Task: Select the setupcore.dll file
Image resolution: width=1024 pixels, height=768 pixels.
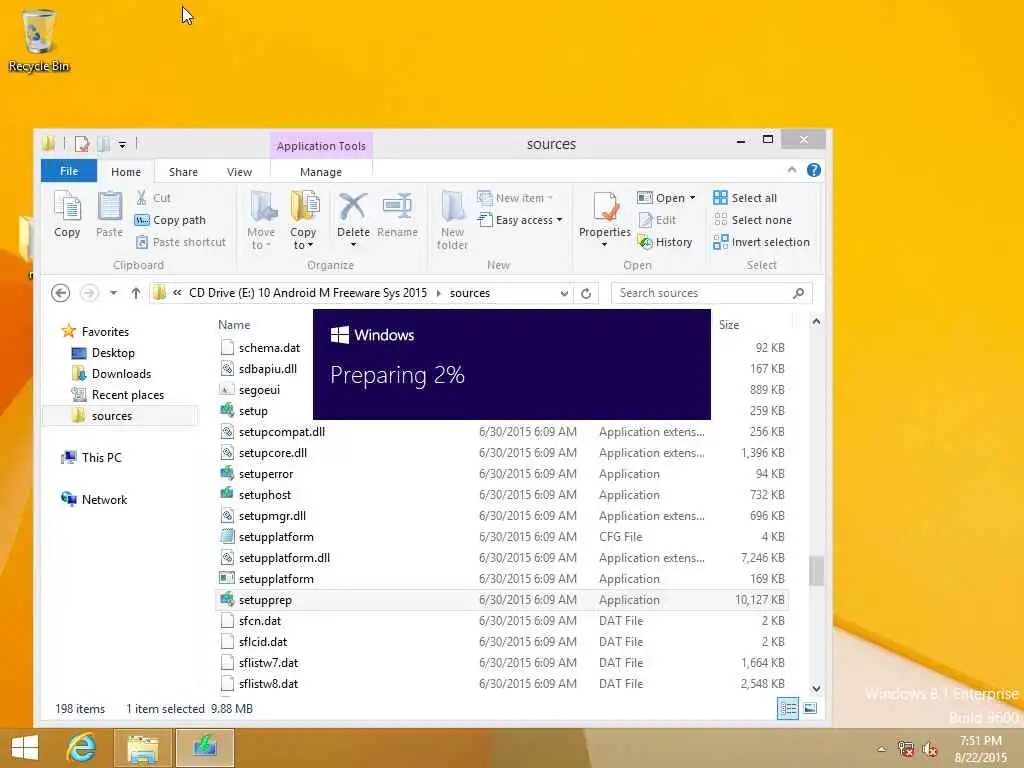Action: pyautogui.click(x=502, y=453)
